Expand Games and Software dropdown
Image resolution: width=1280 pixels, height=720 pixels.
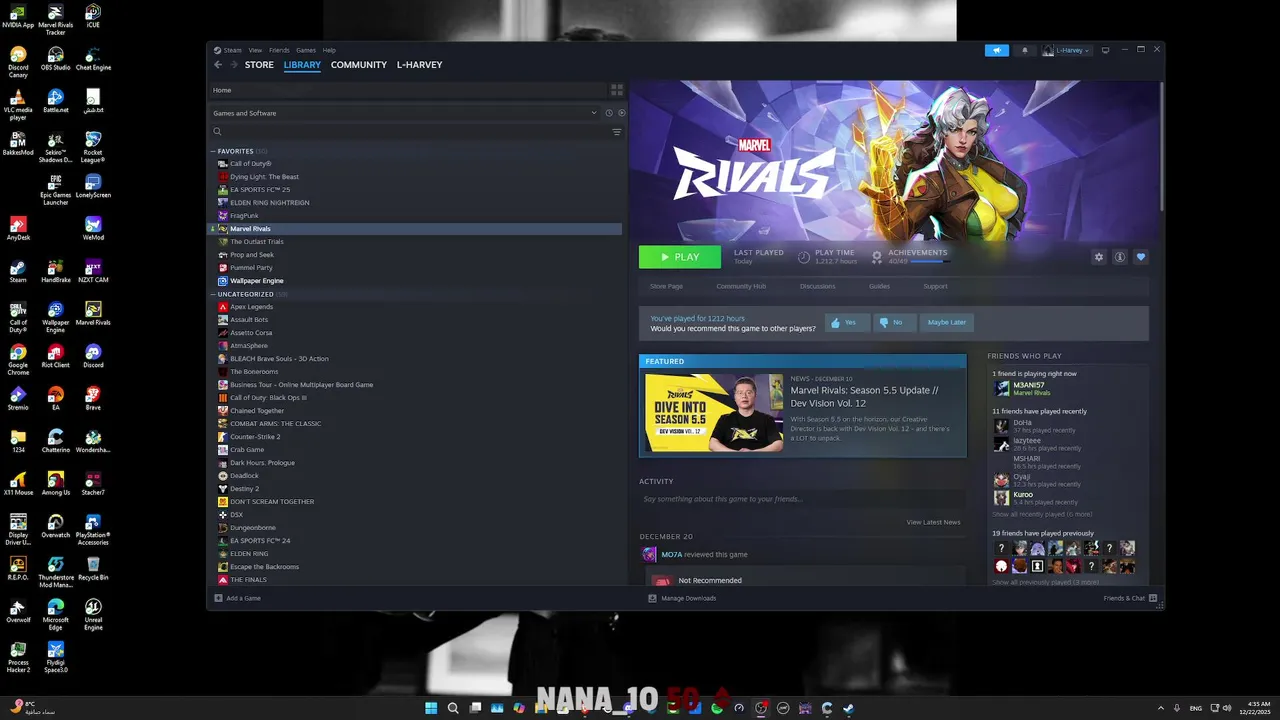[x=404, y=113]
